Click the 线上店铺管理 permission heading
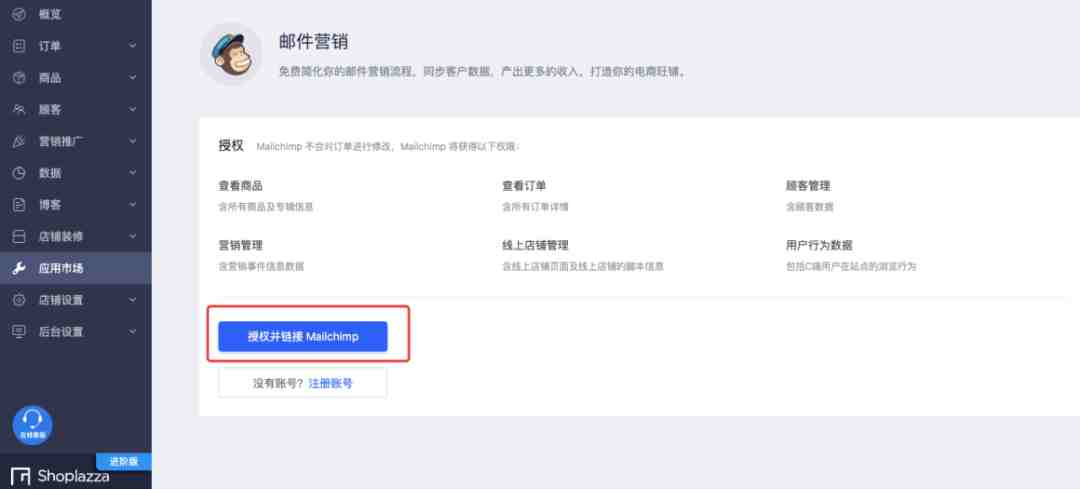The width and height of the screenshot is (1080, 489). click(536, 245)
